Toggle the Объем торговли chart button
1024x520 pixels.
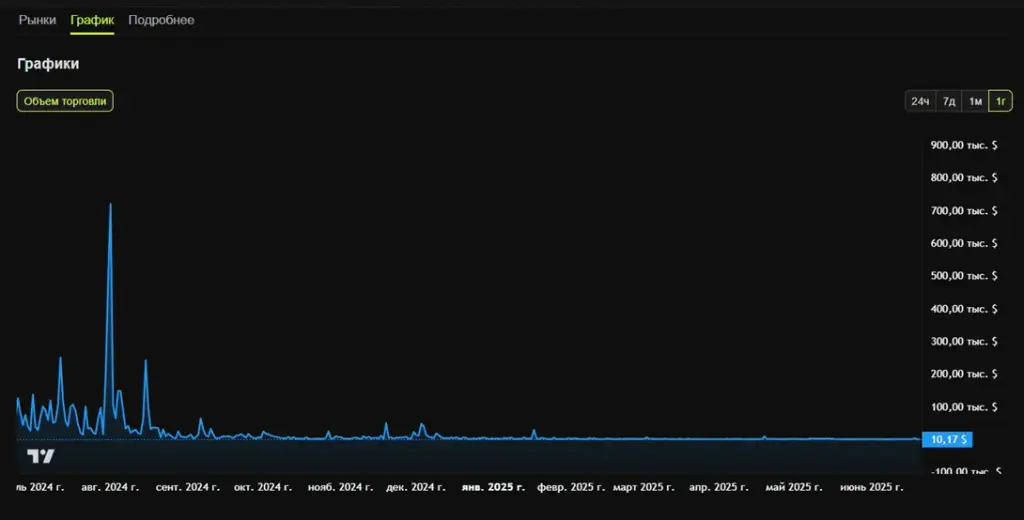65,101
